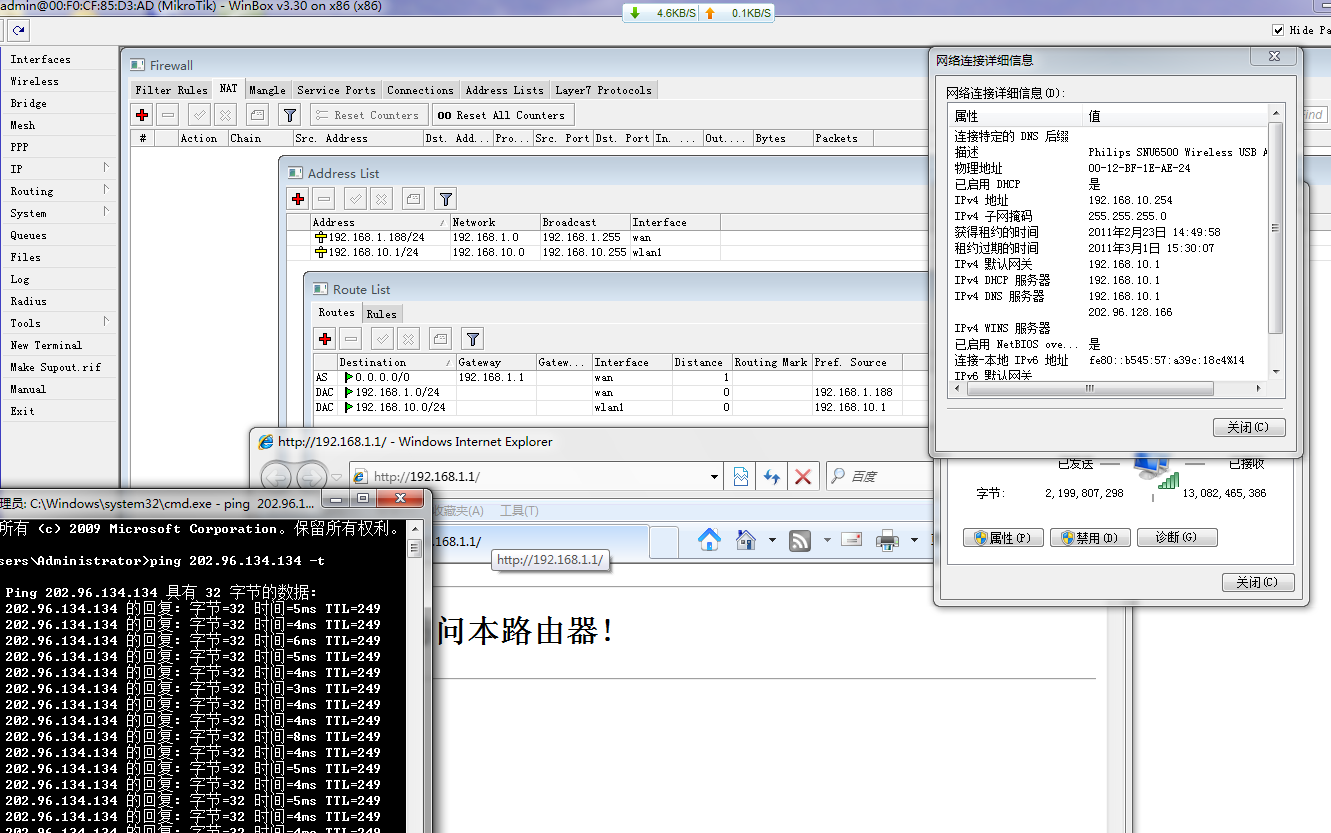Click Internet Explorer's Forward button
This screenshot has width=1331, height=833.
[x=311, y=477]
